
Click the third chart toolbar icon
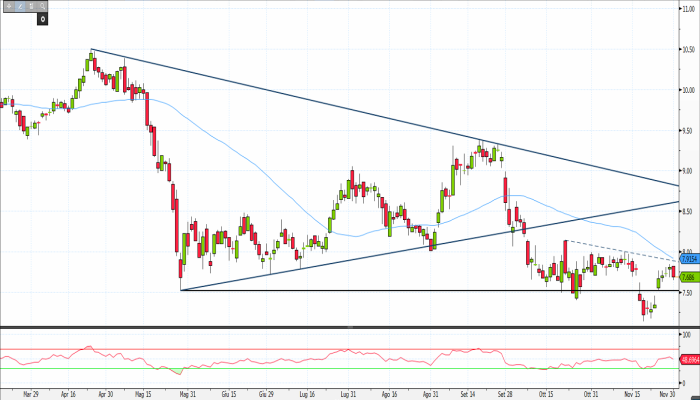31,6
